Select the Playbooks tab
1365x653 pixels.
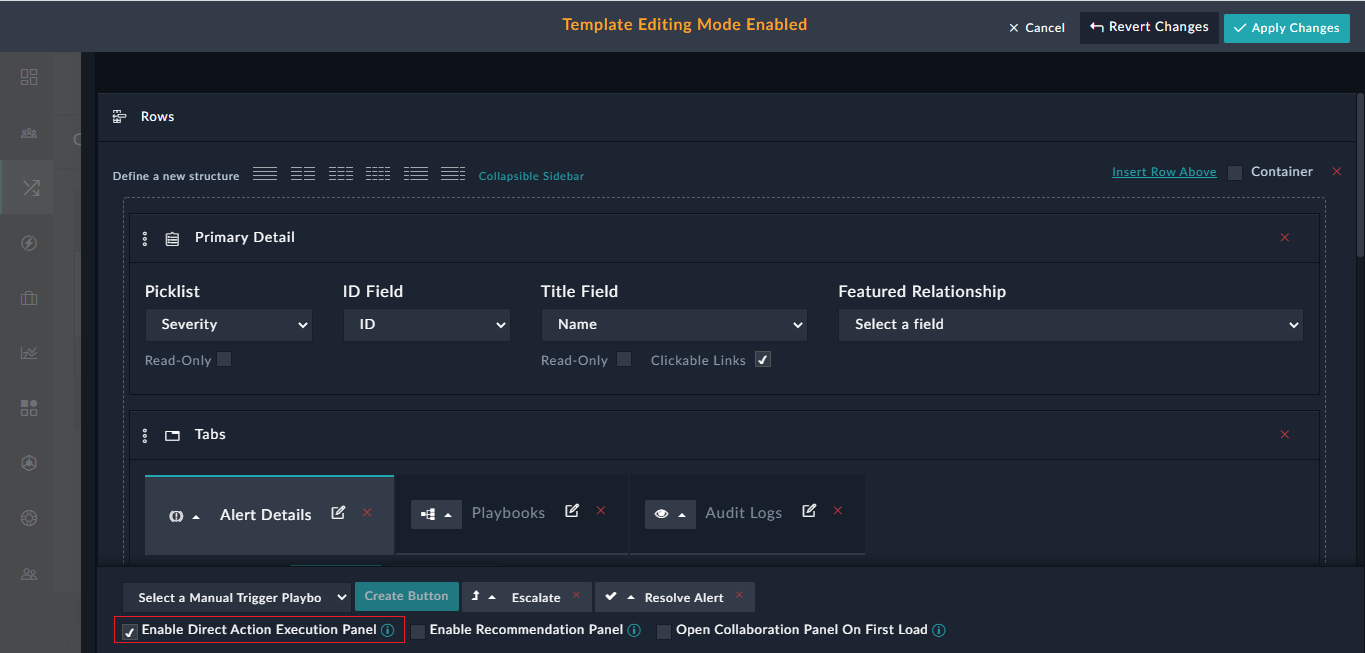[x=508, y=512]
